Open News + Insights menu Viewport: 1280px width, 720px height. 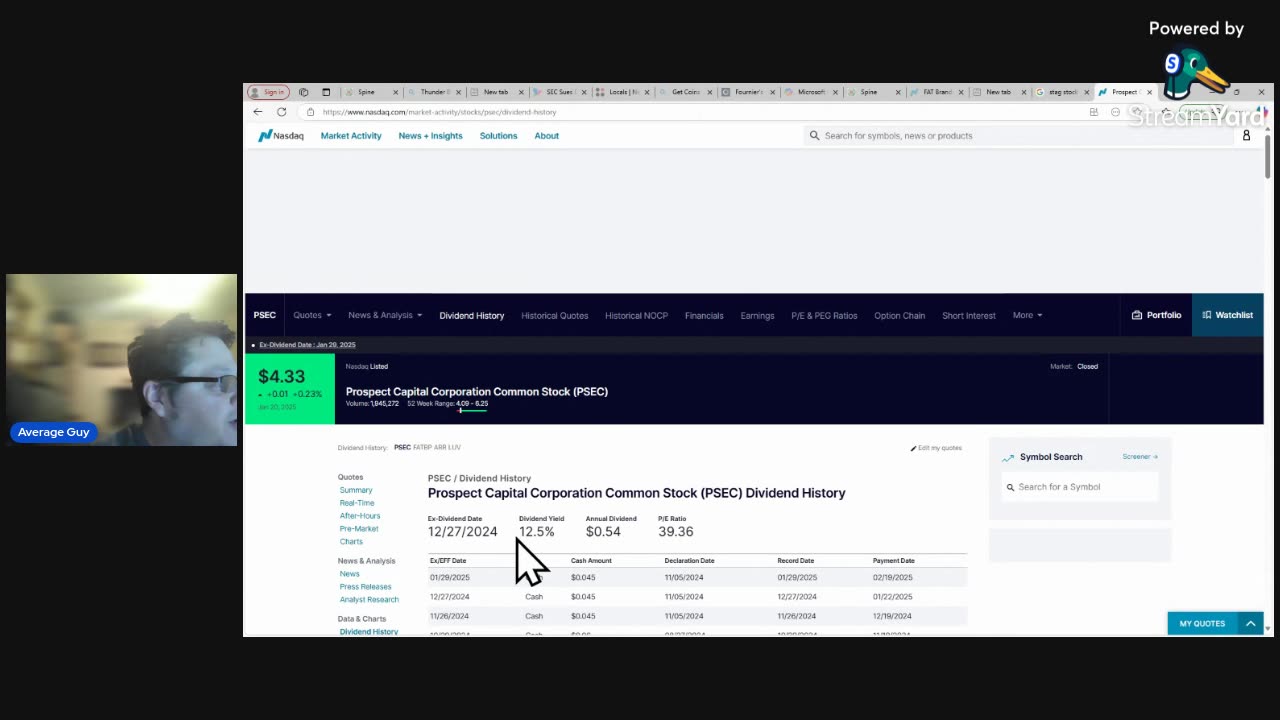pyautogui.click(x=430, y=136)
